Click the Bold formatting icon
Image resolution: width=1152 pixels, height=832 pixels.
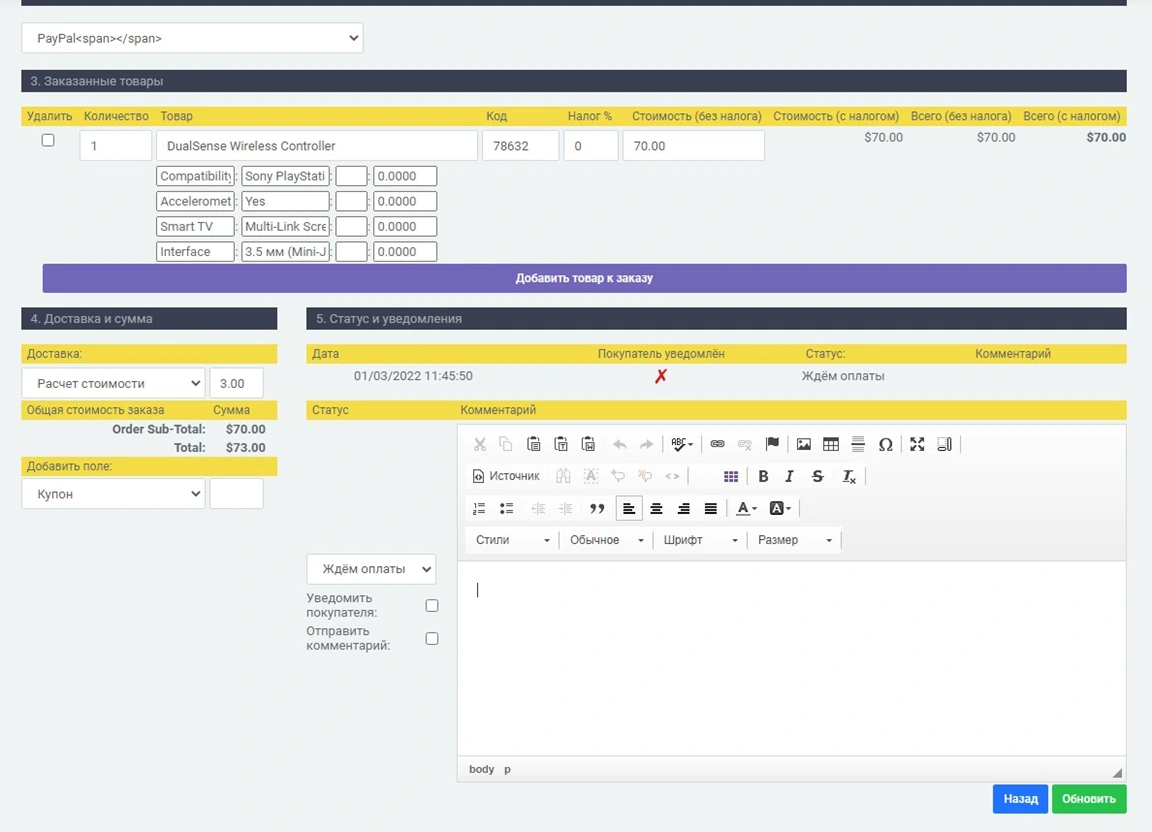coord(763,476)
